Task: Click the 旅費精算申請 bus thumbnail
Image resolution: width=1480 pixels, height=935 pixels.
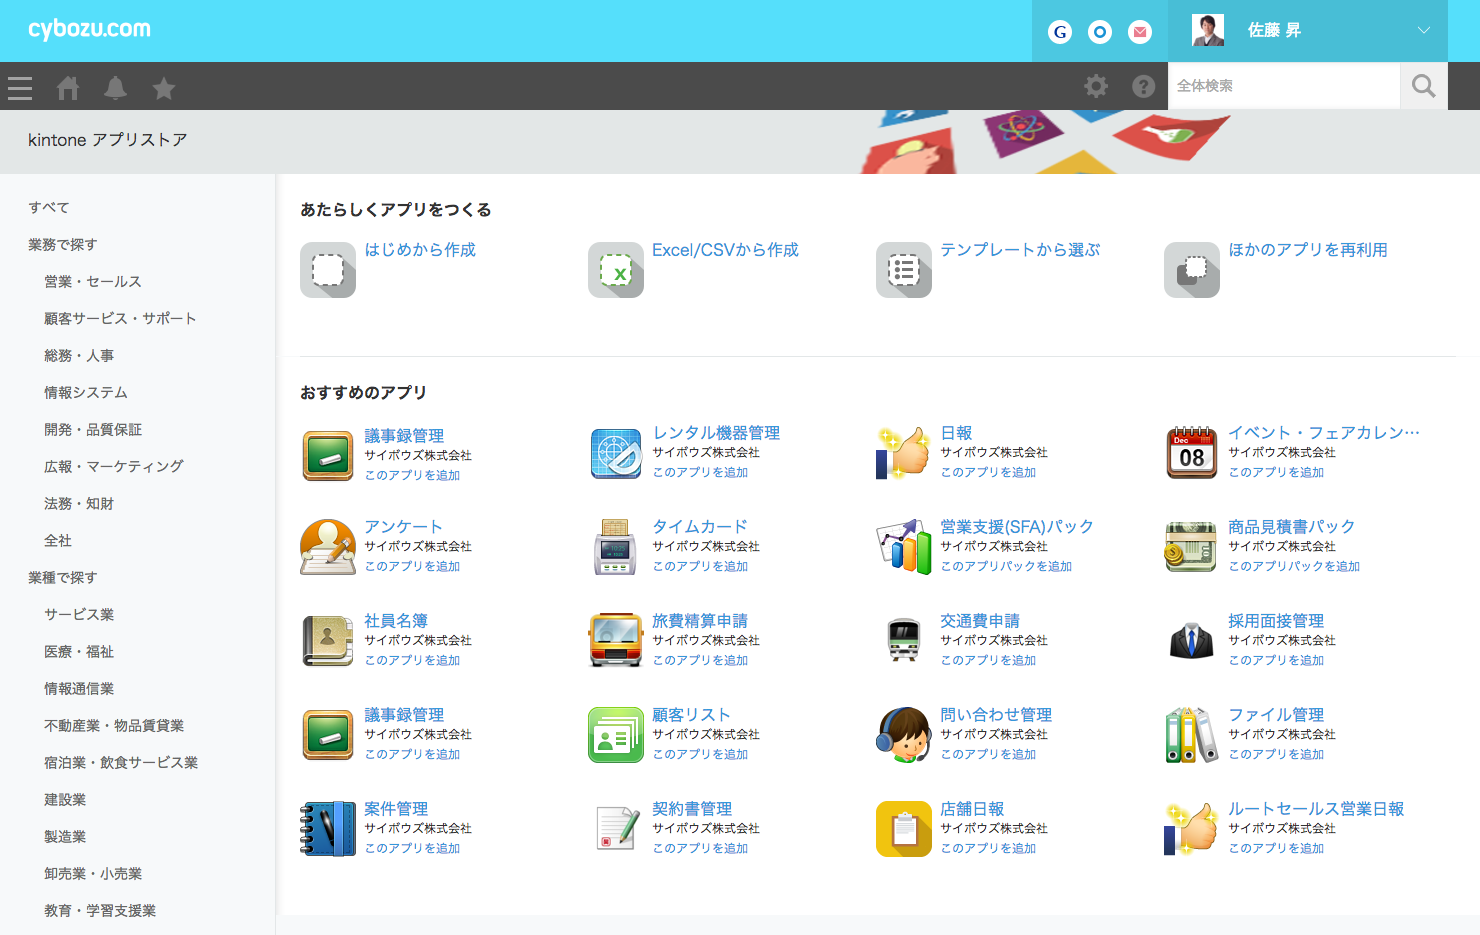Action: tap(616, 640)
